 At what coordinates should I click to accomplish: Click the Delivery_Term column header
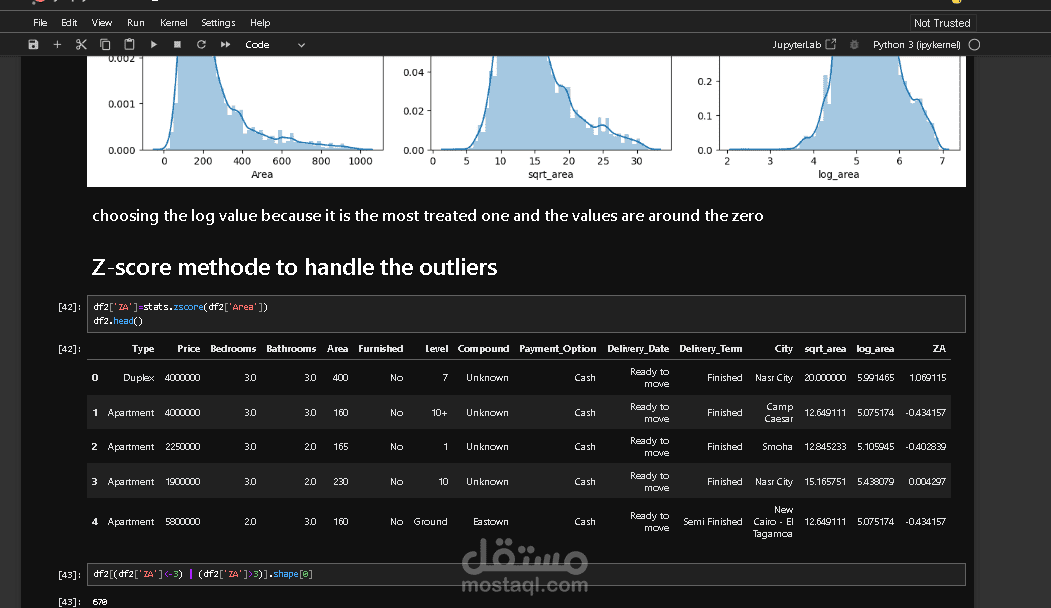tap(710, 349)
